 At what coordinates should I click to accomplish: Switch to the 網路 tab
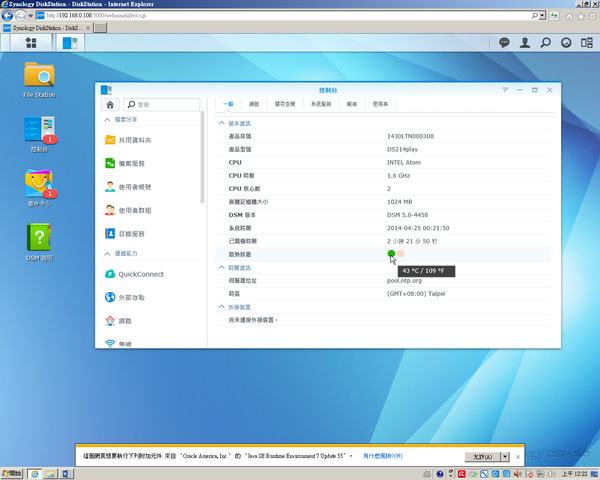click(254, 103)
